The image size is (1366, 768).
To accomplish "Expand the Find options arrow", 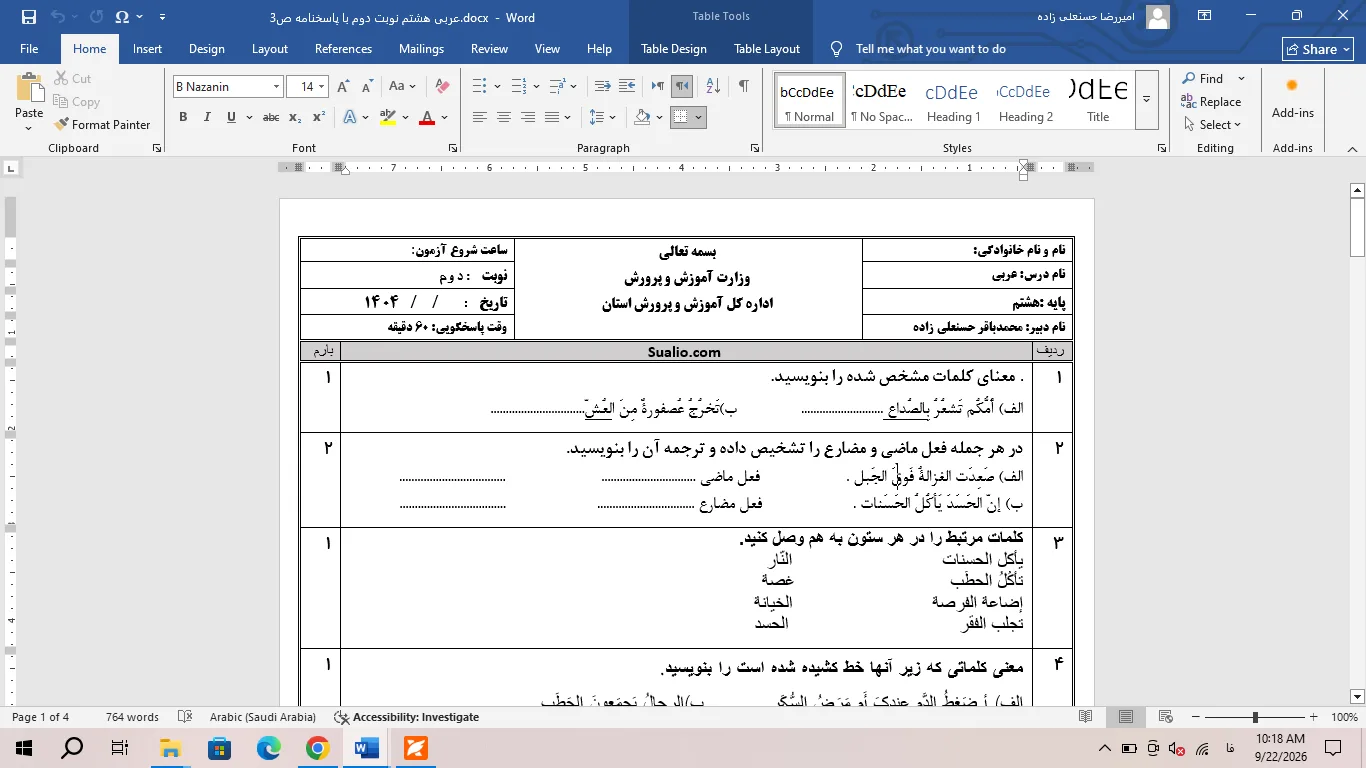I will (x=1241, y=78).
